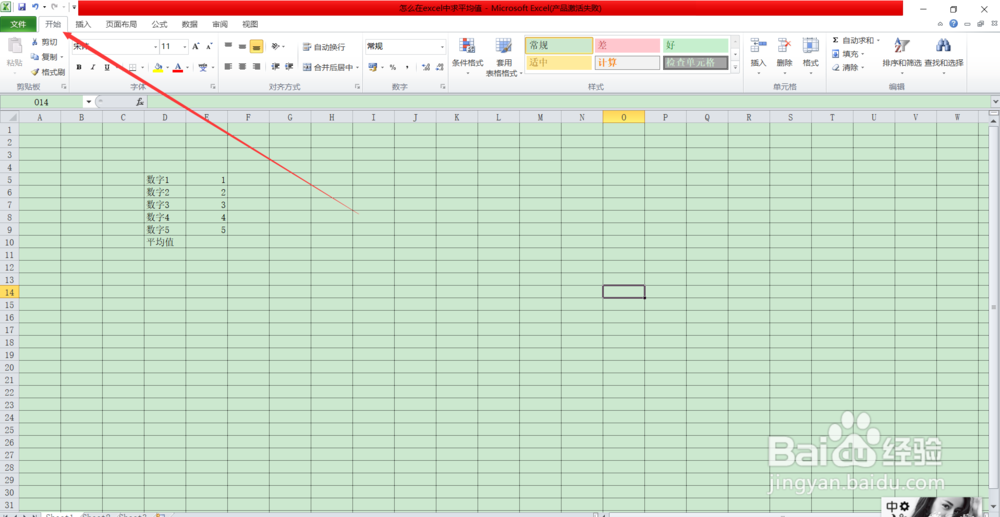Open Clear (清除) dropdown

pyautogui.click(x=848, y=68)
